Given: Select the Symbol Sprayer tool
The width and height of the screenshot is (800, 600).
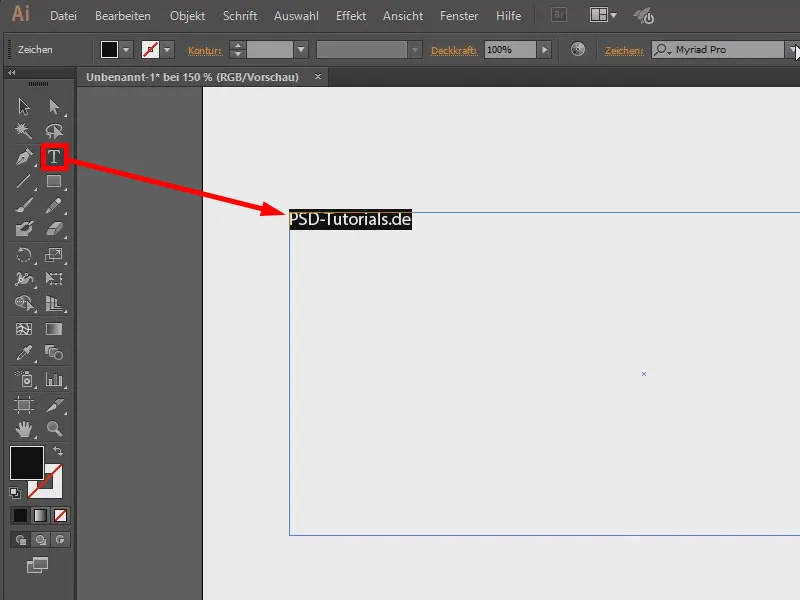Looking at the screenshot, I should pos(23,379).
